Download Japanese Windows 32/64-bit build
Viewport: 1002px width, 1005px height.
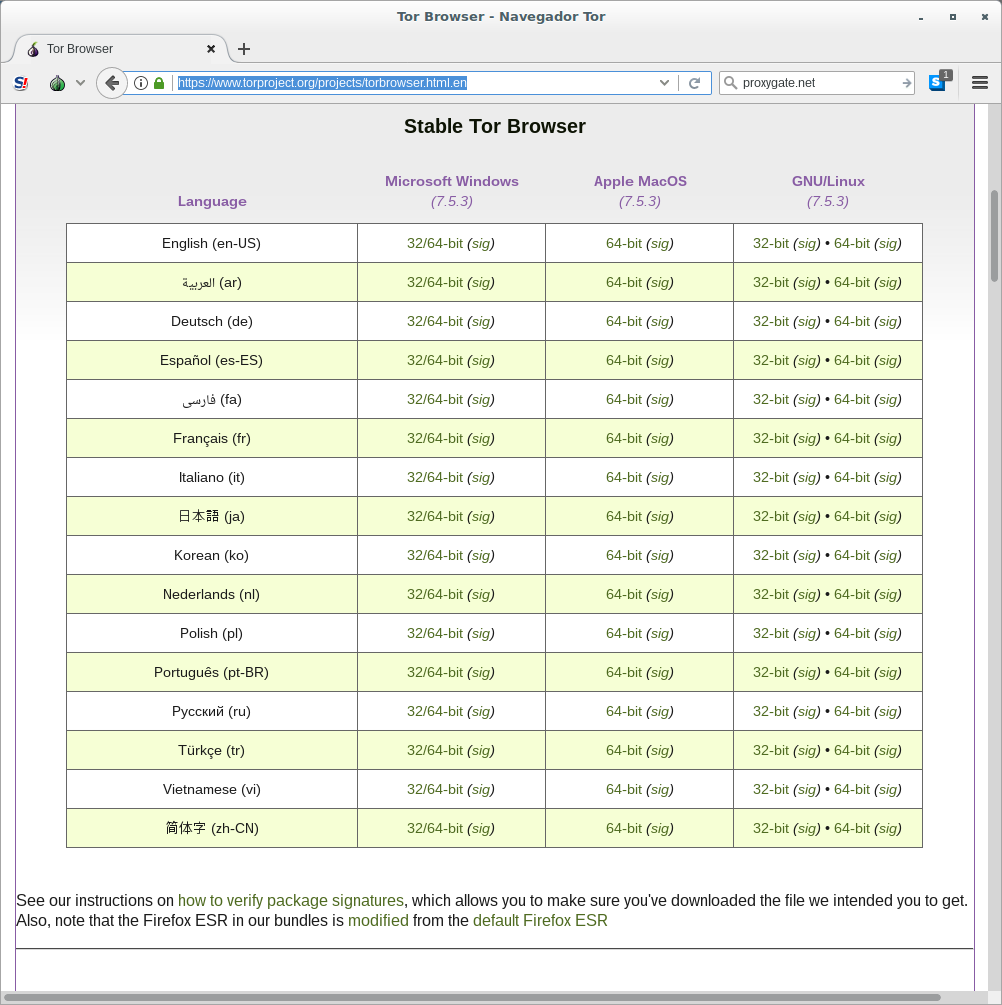435,517
